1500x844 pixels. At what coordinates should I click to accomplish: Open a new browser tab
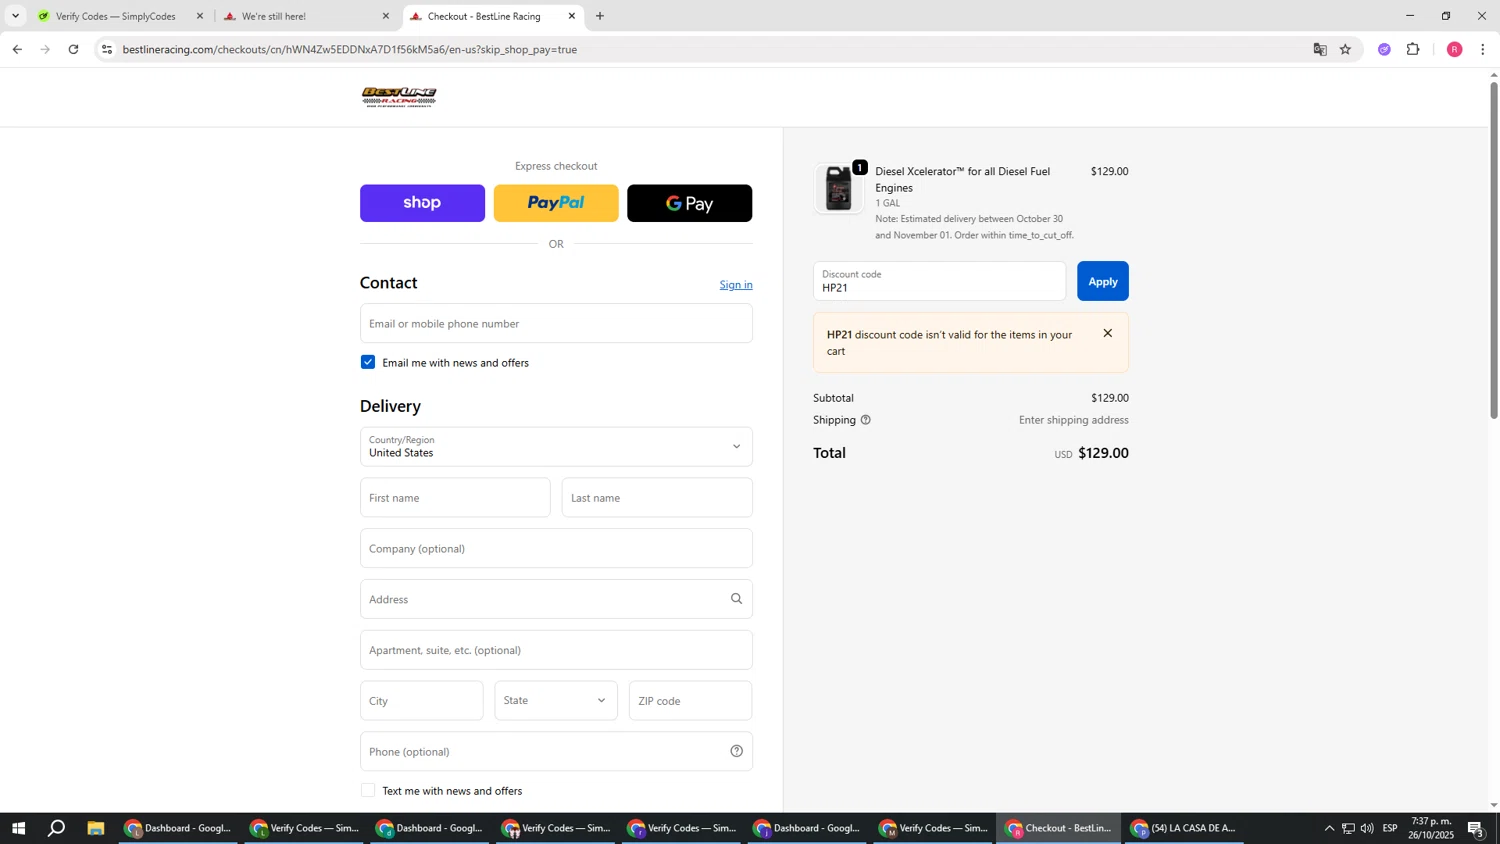(600, 16)
